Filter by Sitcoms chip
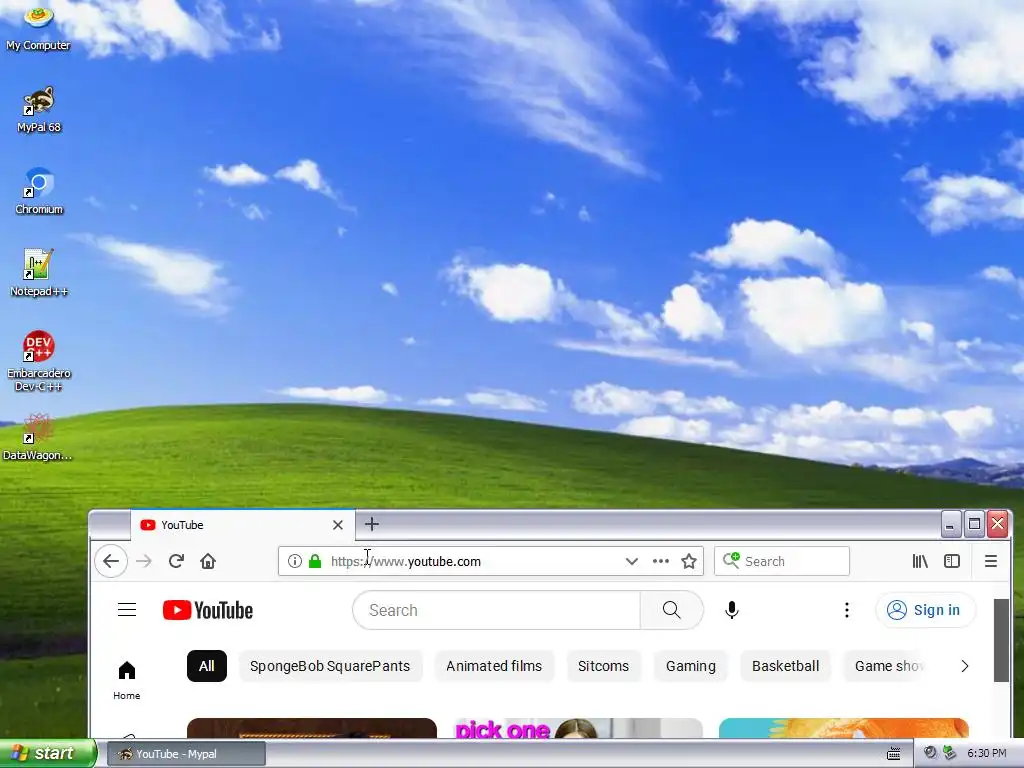Viewport: 1024px width, 768px height. coord(603,666)
